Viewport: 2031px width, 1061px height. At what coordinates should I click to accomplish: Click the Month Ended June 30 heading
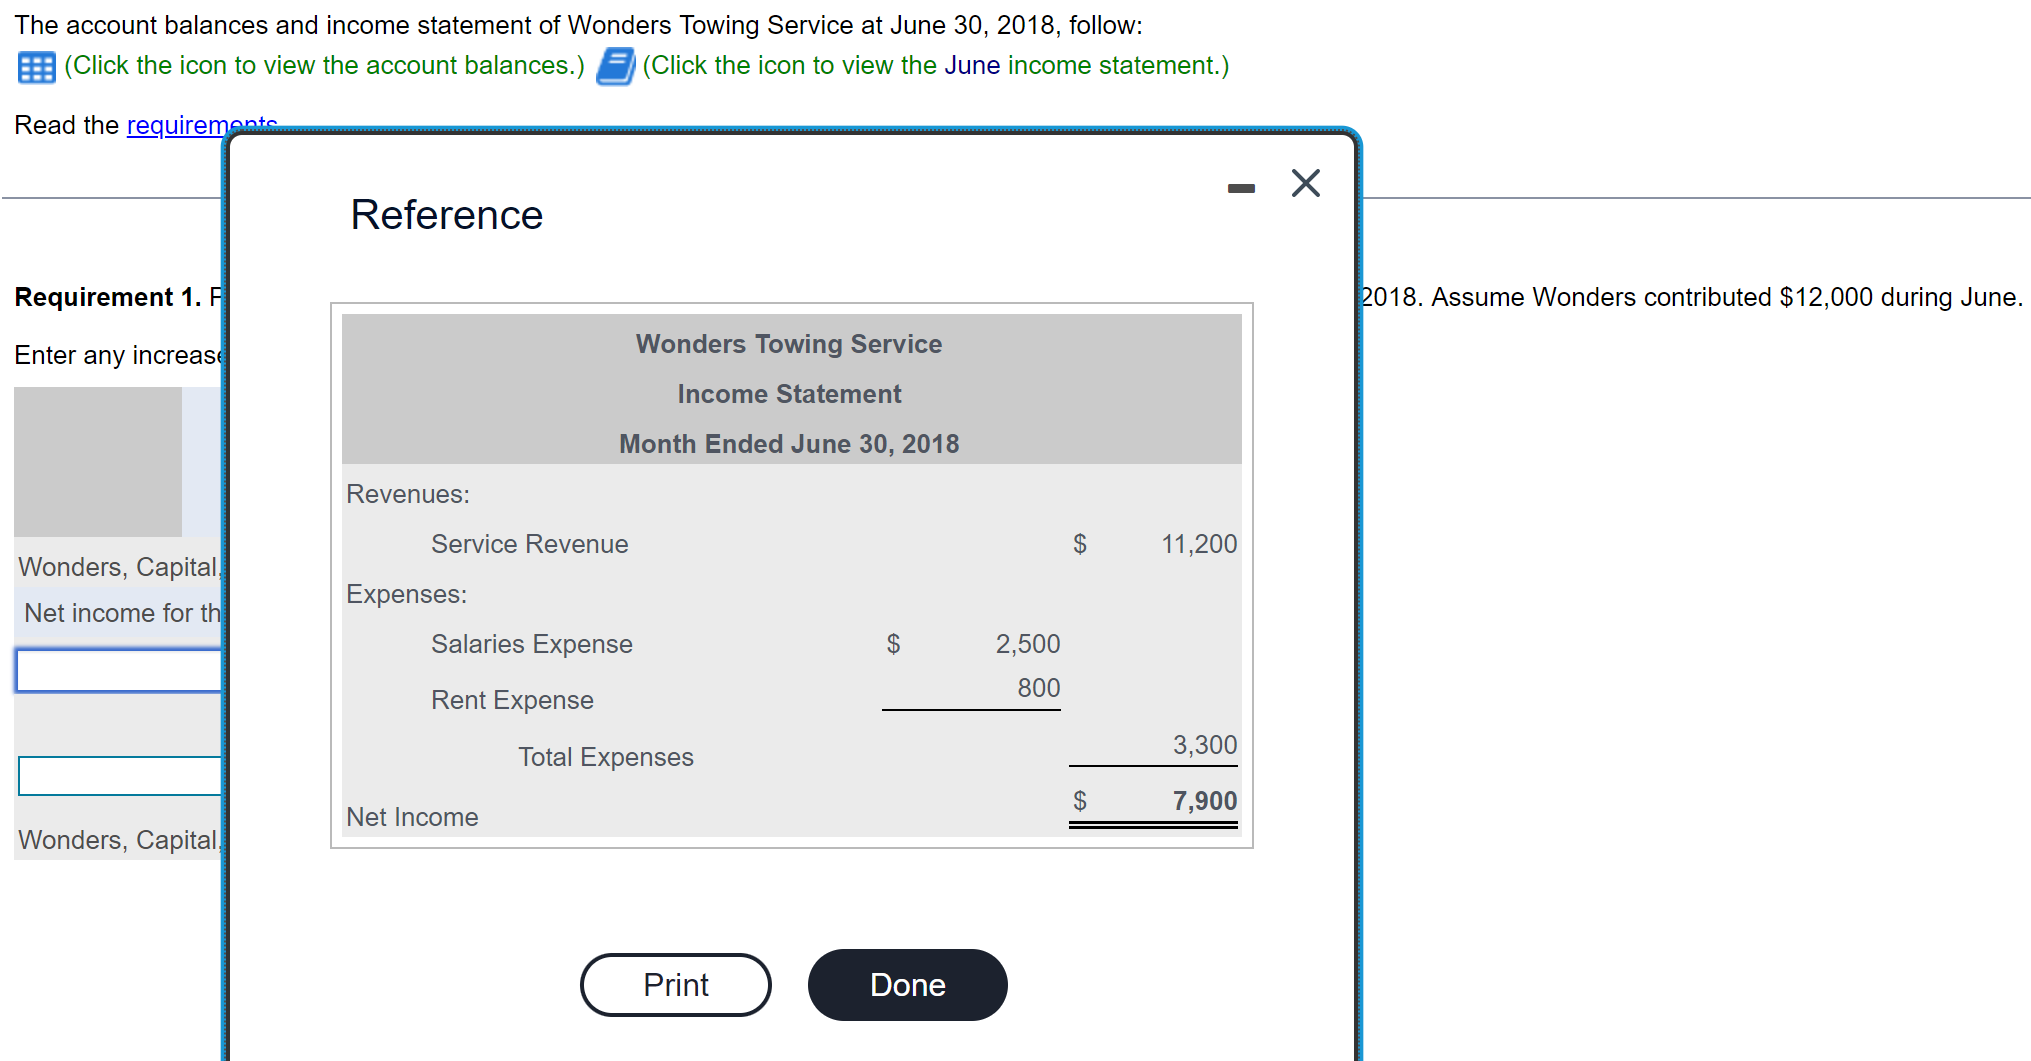tap(789, 443)
